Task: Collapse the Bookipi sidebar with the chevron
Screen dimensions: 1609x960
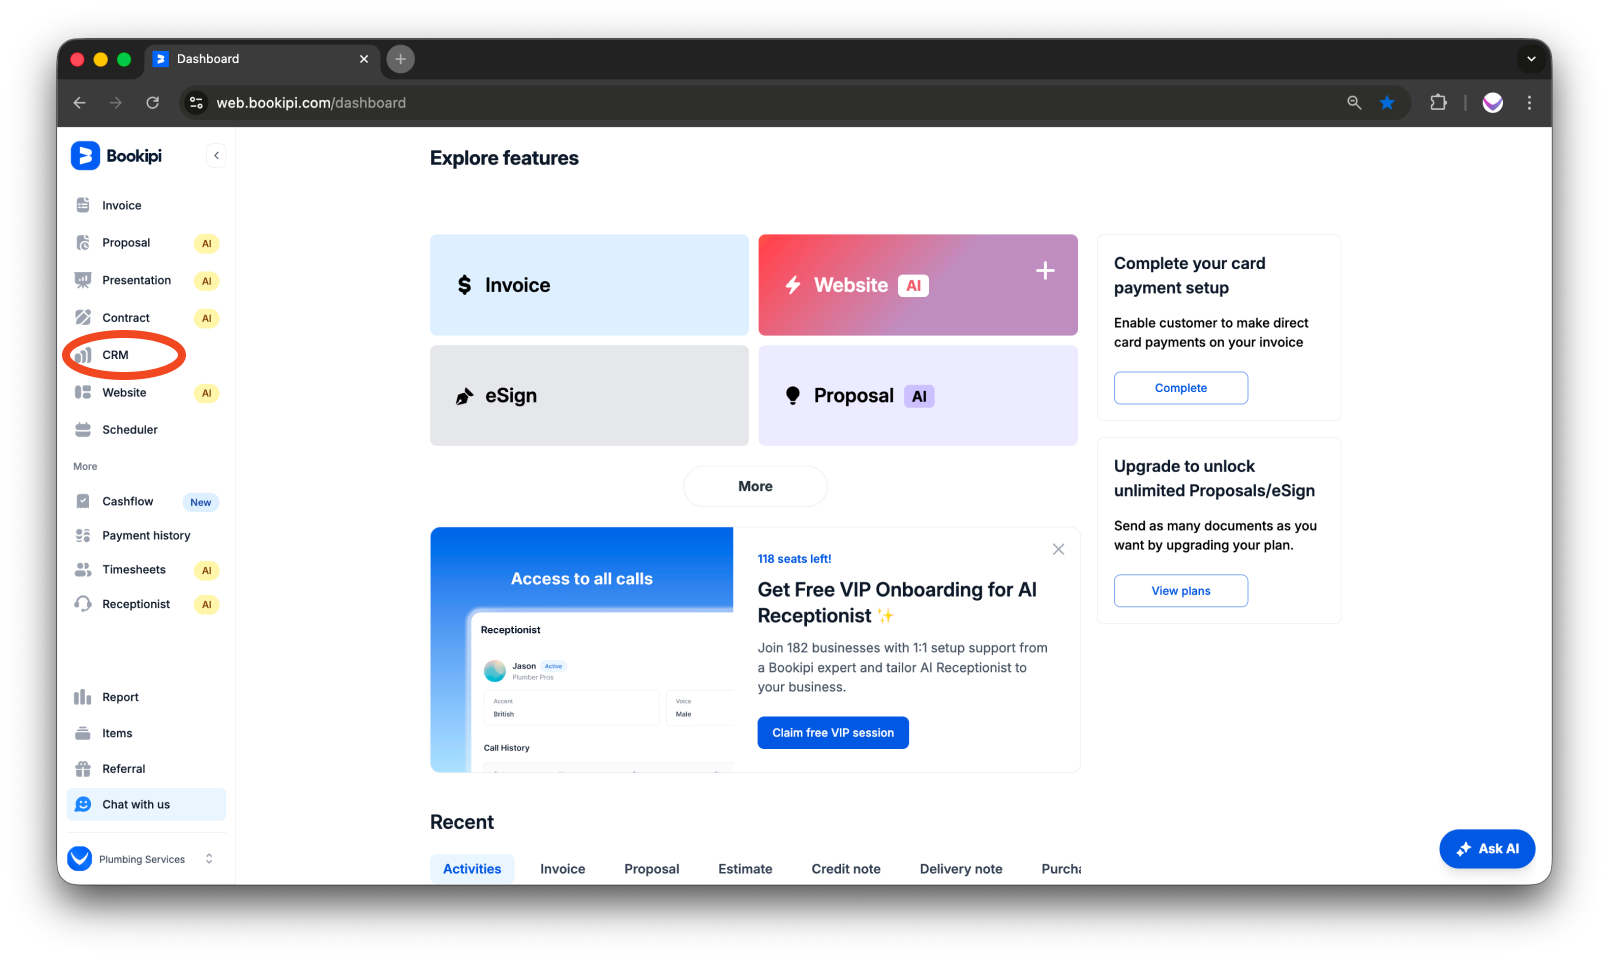Action: (x=216, y=155)
